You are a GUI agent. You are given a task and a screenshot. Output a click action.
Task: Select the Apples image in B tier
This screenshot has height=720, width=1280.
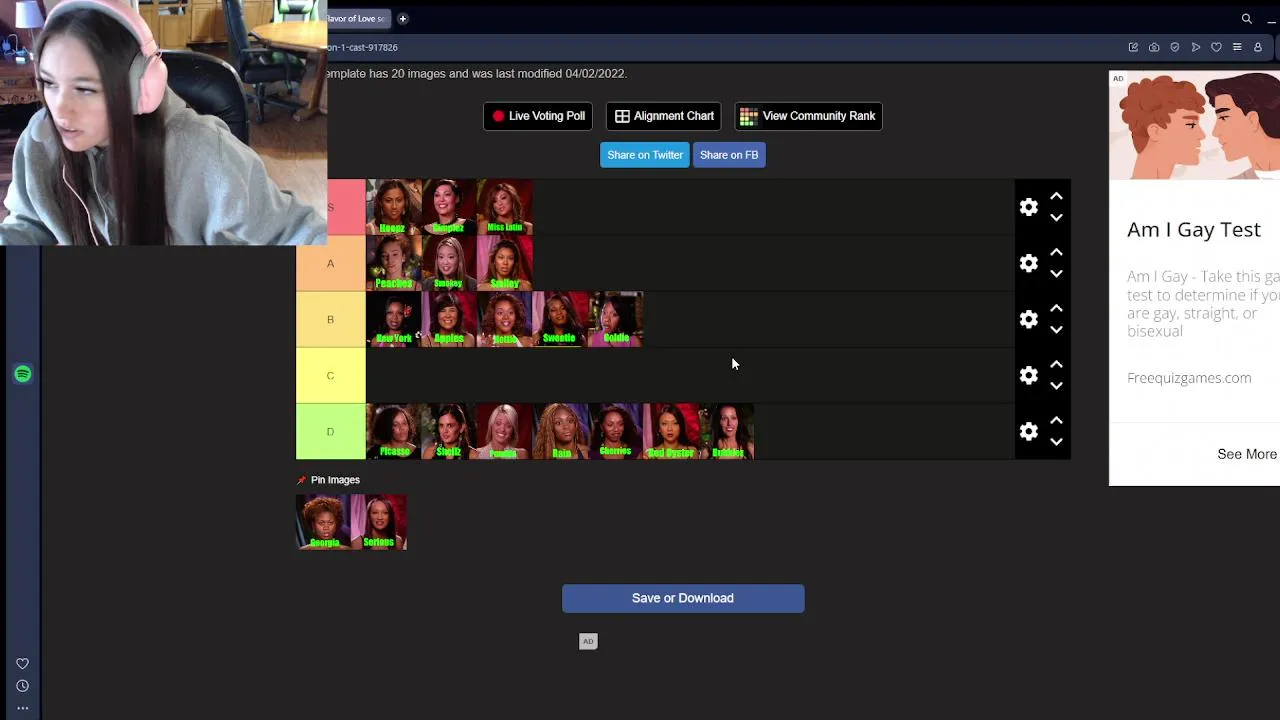coord(449,319)
